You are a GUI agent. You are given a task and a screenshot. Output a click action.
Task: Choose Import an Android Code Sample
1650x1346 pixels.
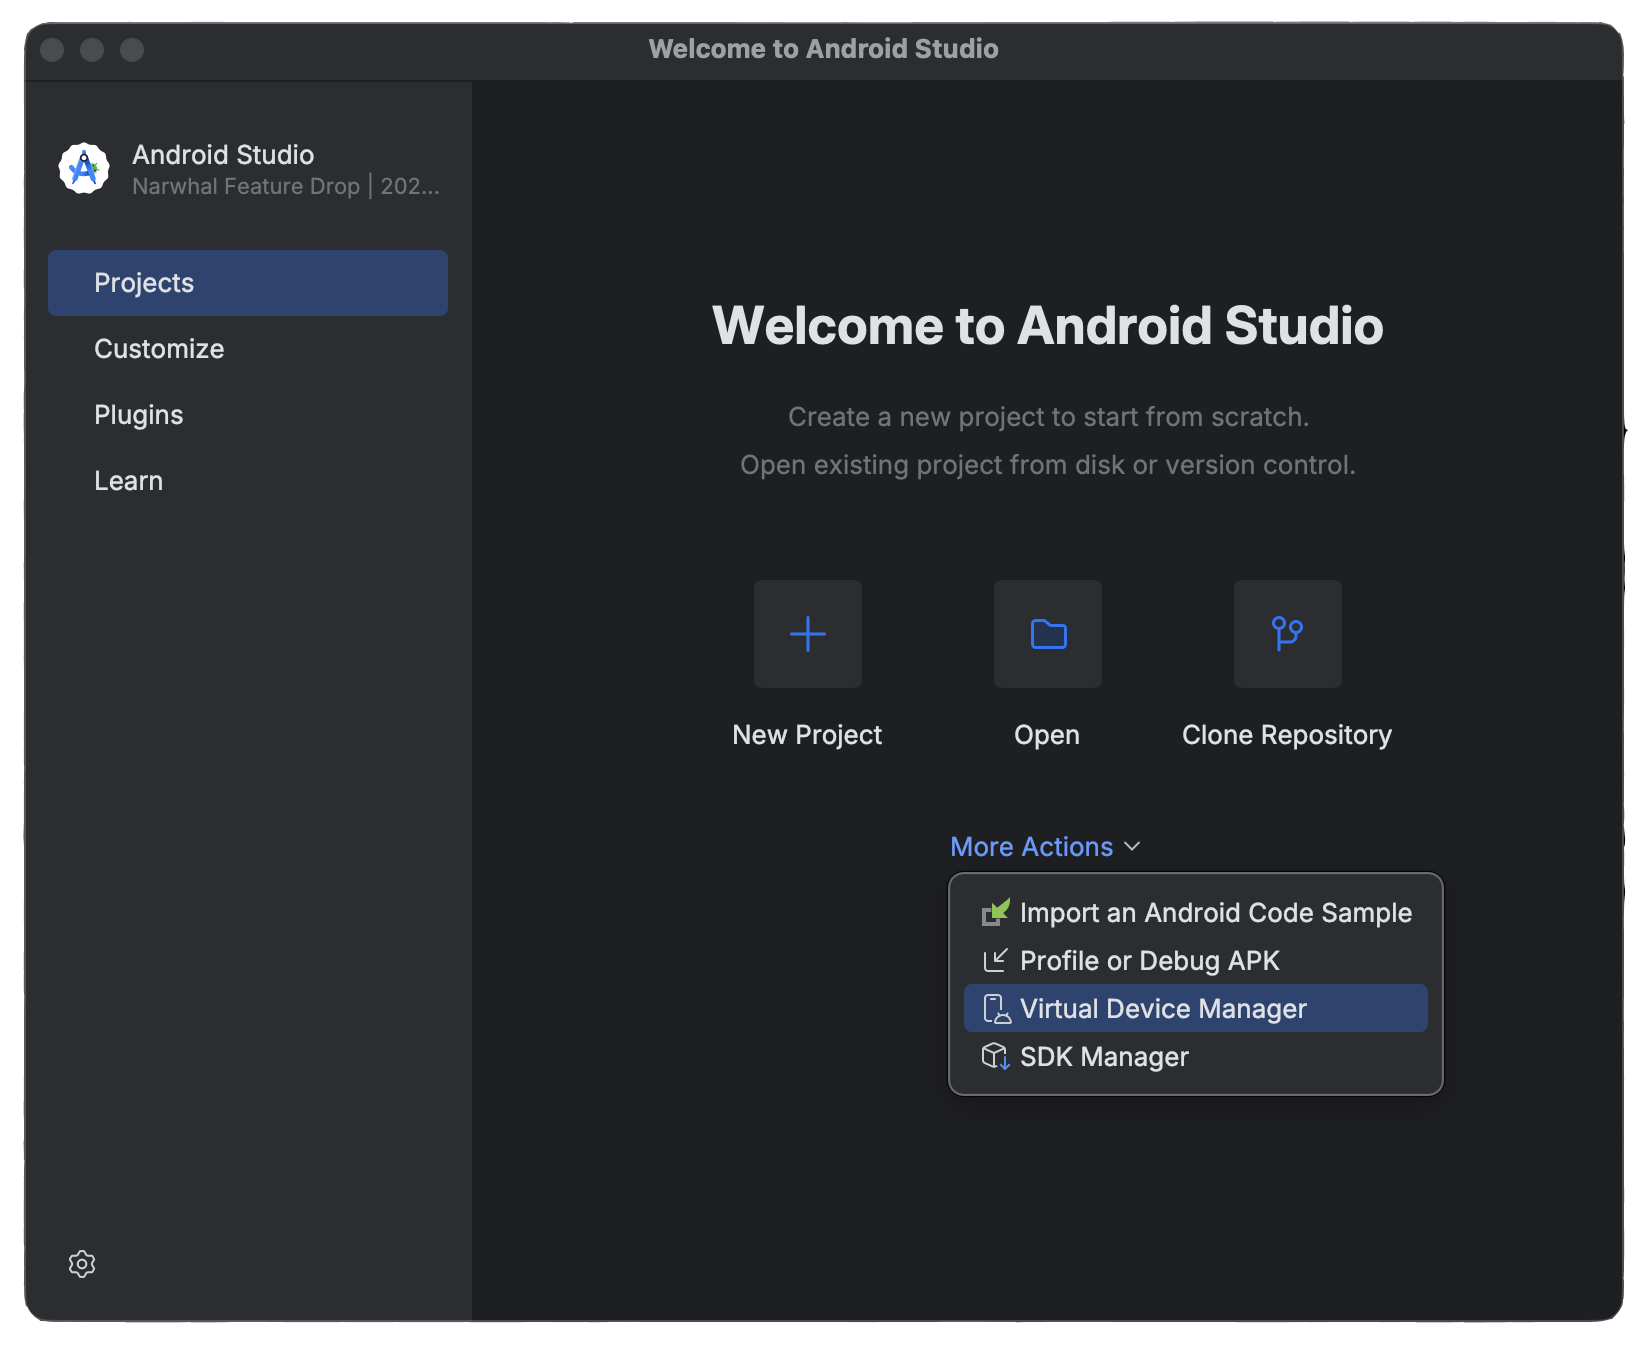click(1196, 913)
